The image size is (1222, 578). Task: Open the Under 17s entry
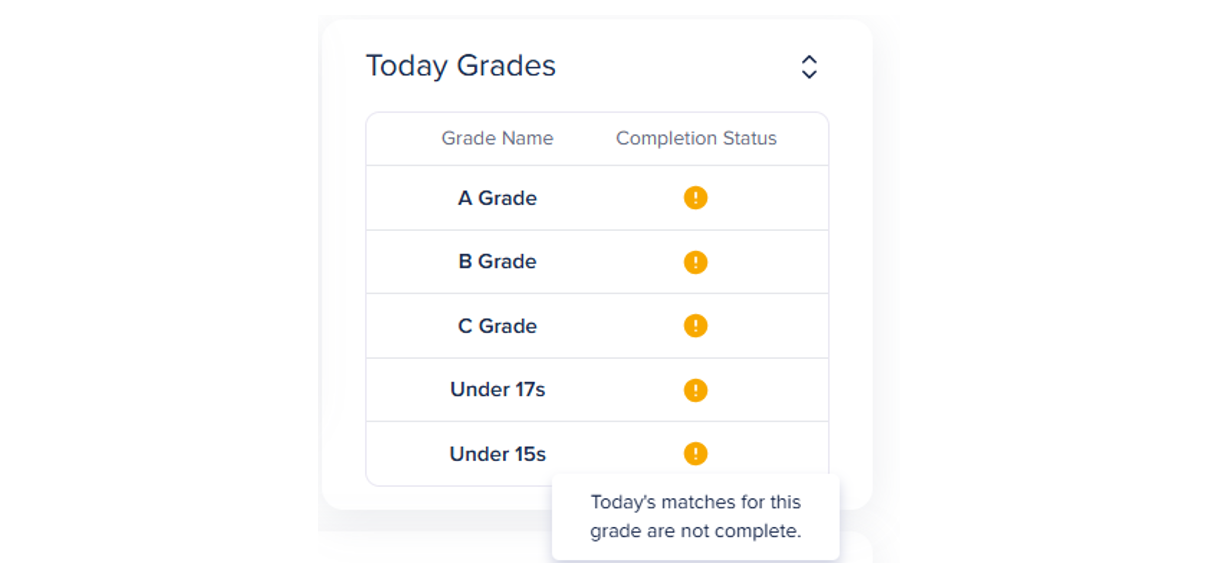pyautogui.click(x=497, y=390)
